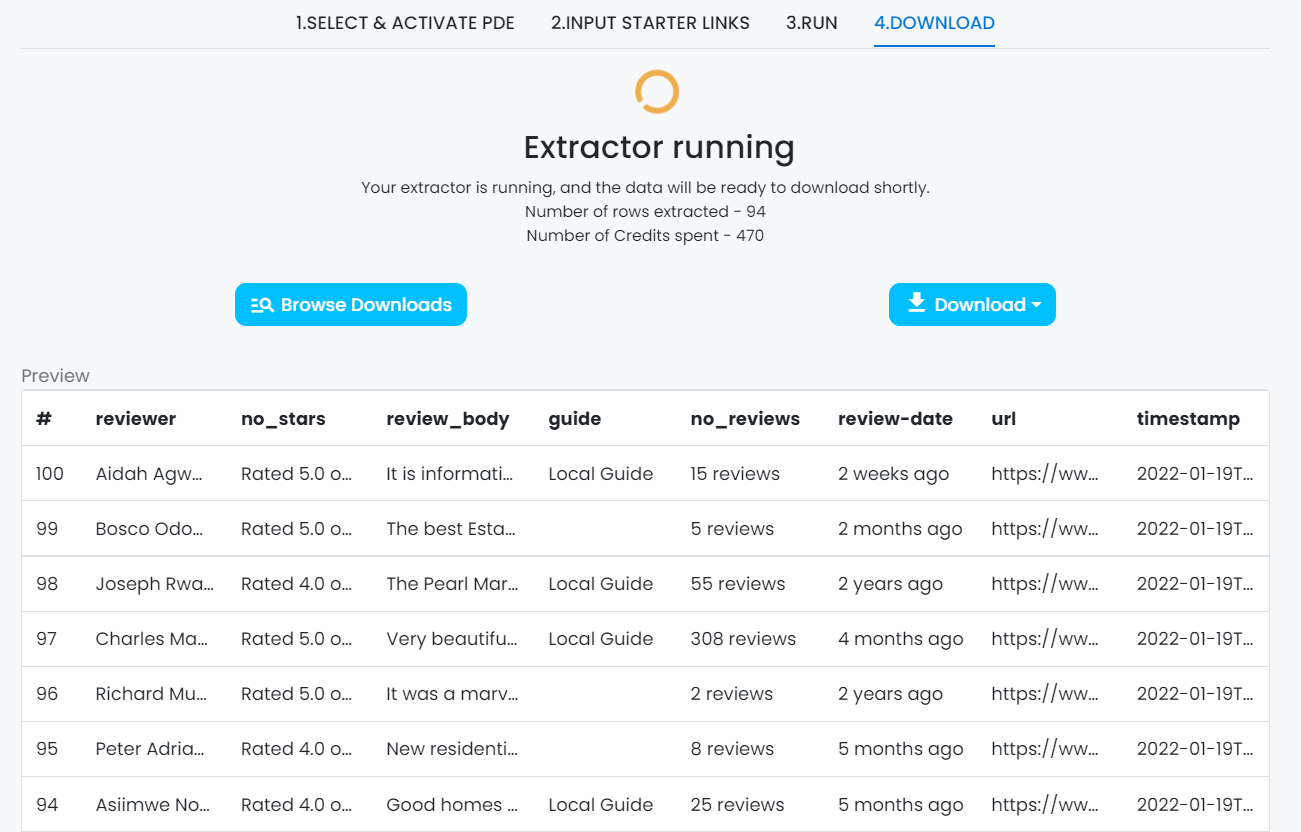1301x832 pixels.
Task: Select reviewer cell Peter Adria…
Action: [x=151, y=749]
